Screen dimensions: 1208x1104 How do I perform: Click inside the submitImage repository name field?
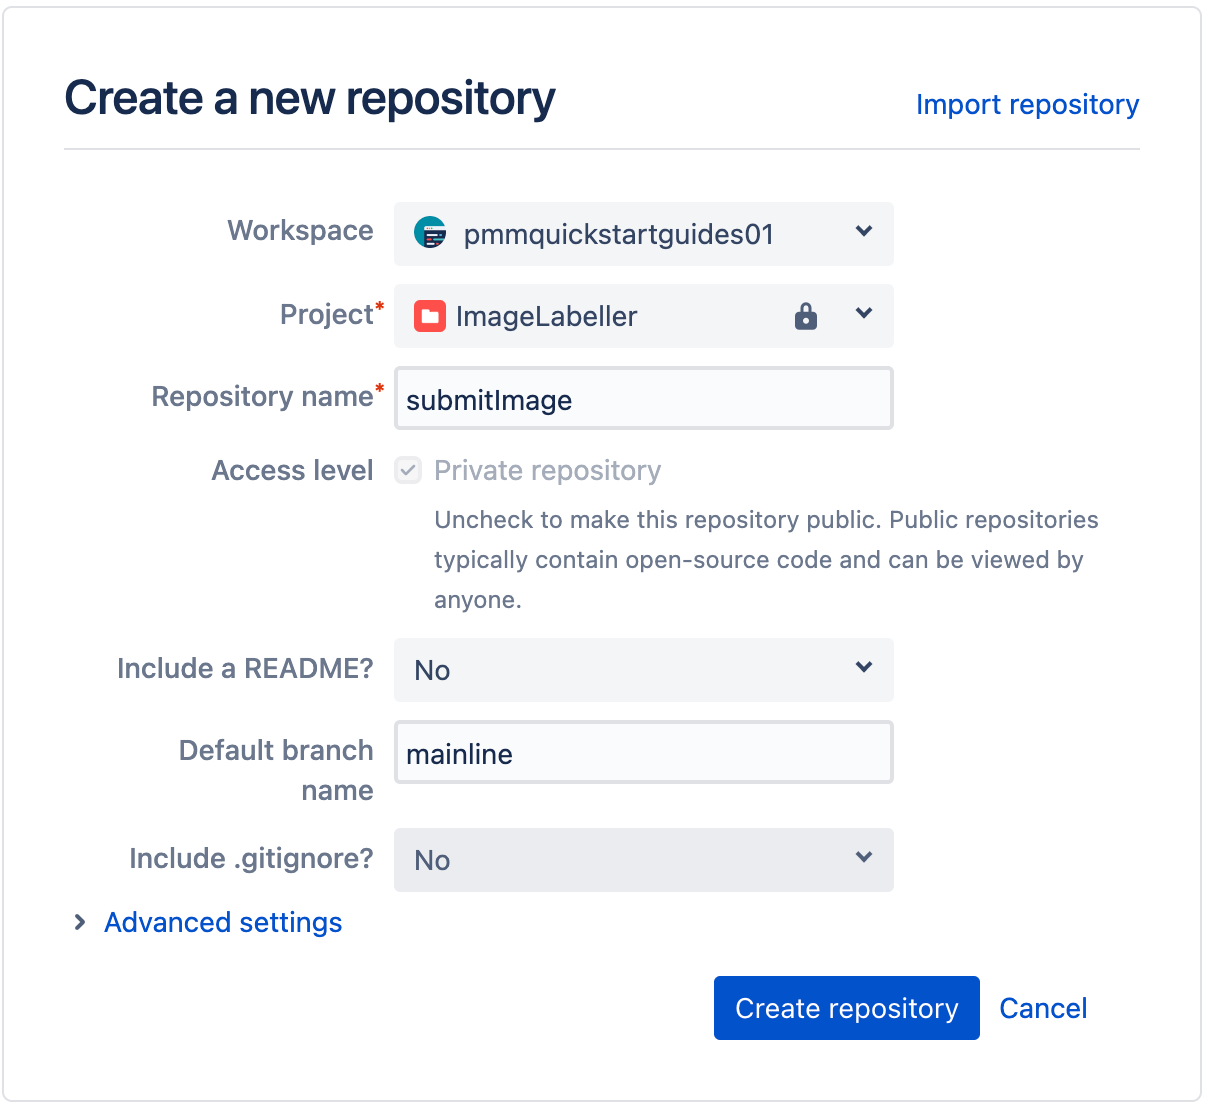tap(644, 398)
